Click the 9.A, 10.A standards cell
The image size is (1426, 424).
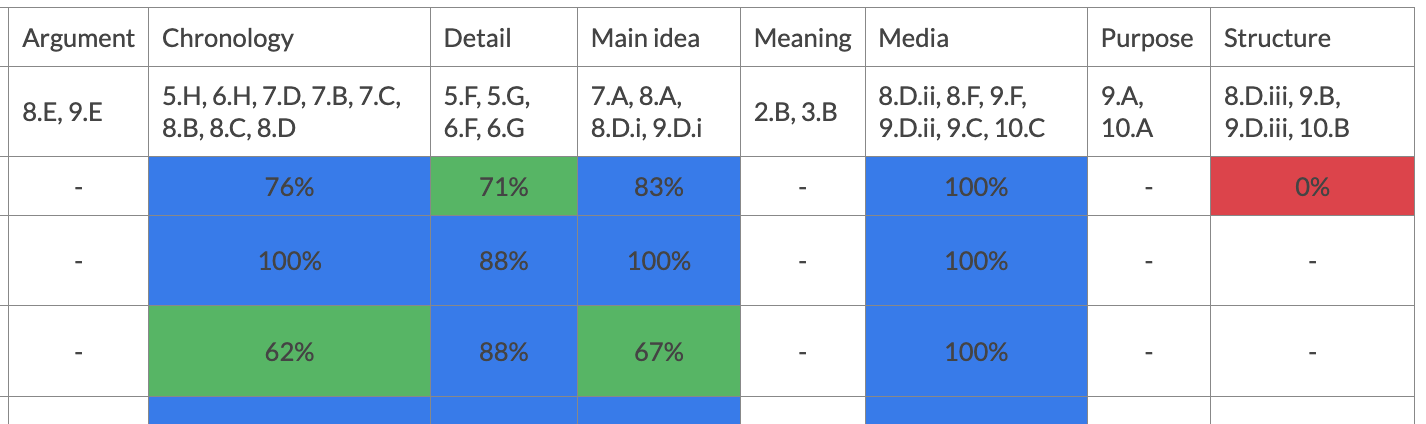[1148, 112]
